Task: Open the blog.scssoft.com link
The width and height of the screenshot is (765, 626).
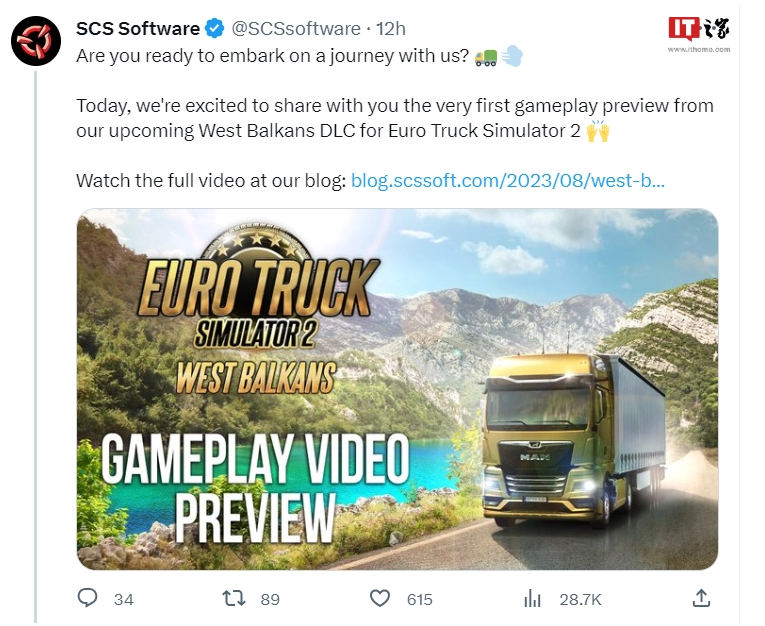Action: pos(508,181)
